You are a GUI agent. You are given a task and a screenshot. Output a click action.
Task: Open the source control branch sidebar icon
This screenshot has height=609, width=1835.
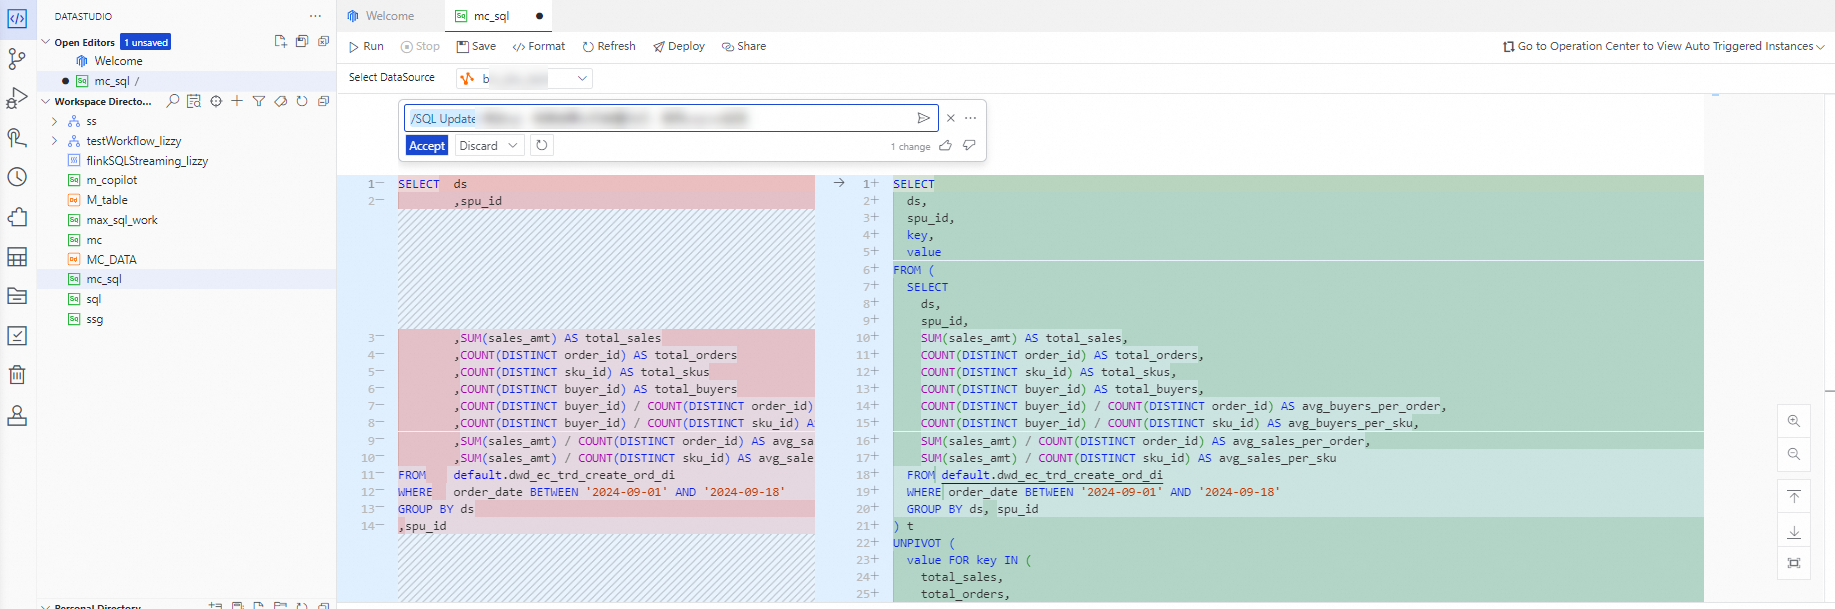coord(17,59)
